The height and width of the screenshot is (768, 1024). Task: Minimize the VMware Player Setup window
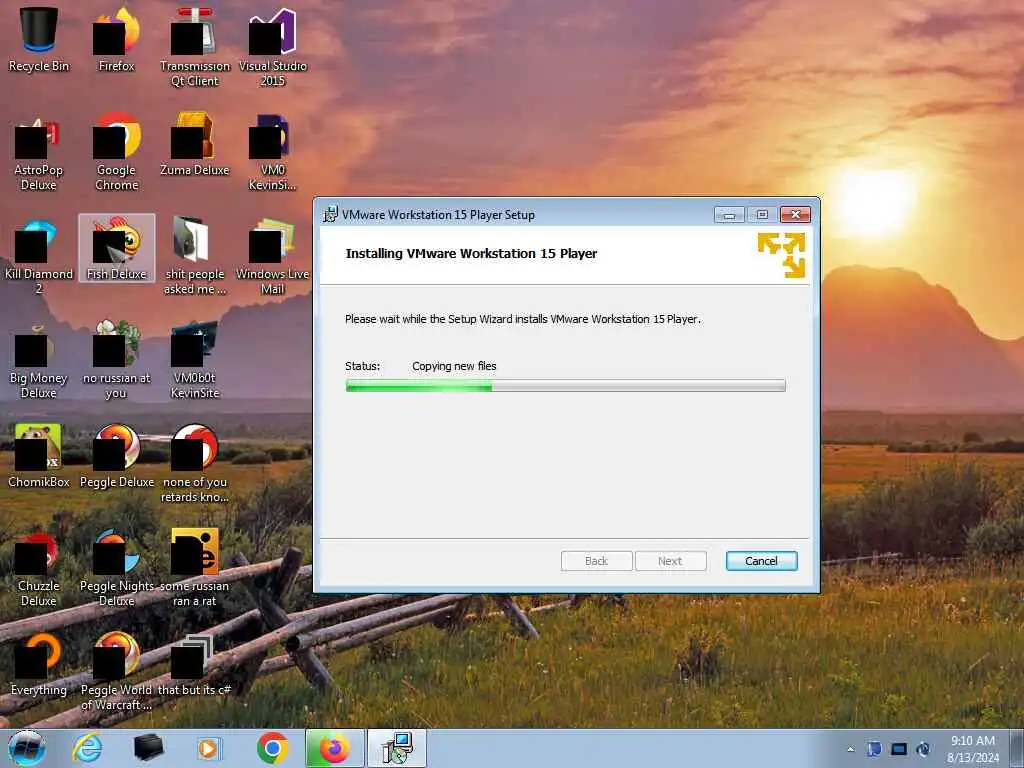729,214
